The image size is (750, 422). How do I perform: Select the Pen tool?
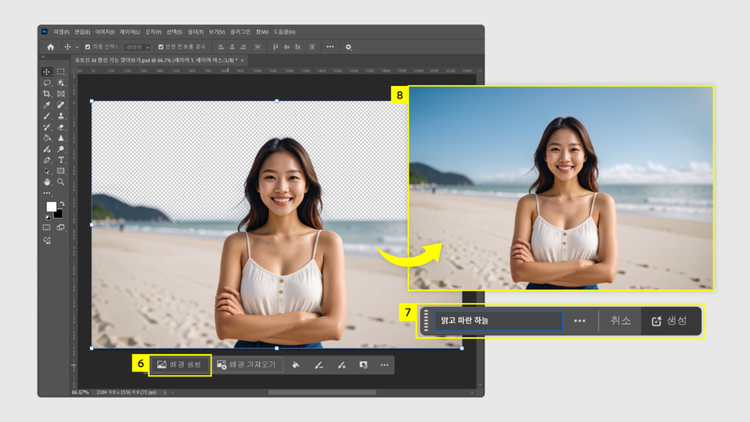click(x=47, y=160)
